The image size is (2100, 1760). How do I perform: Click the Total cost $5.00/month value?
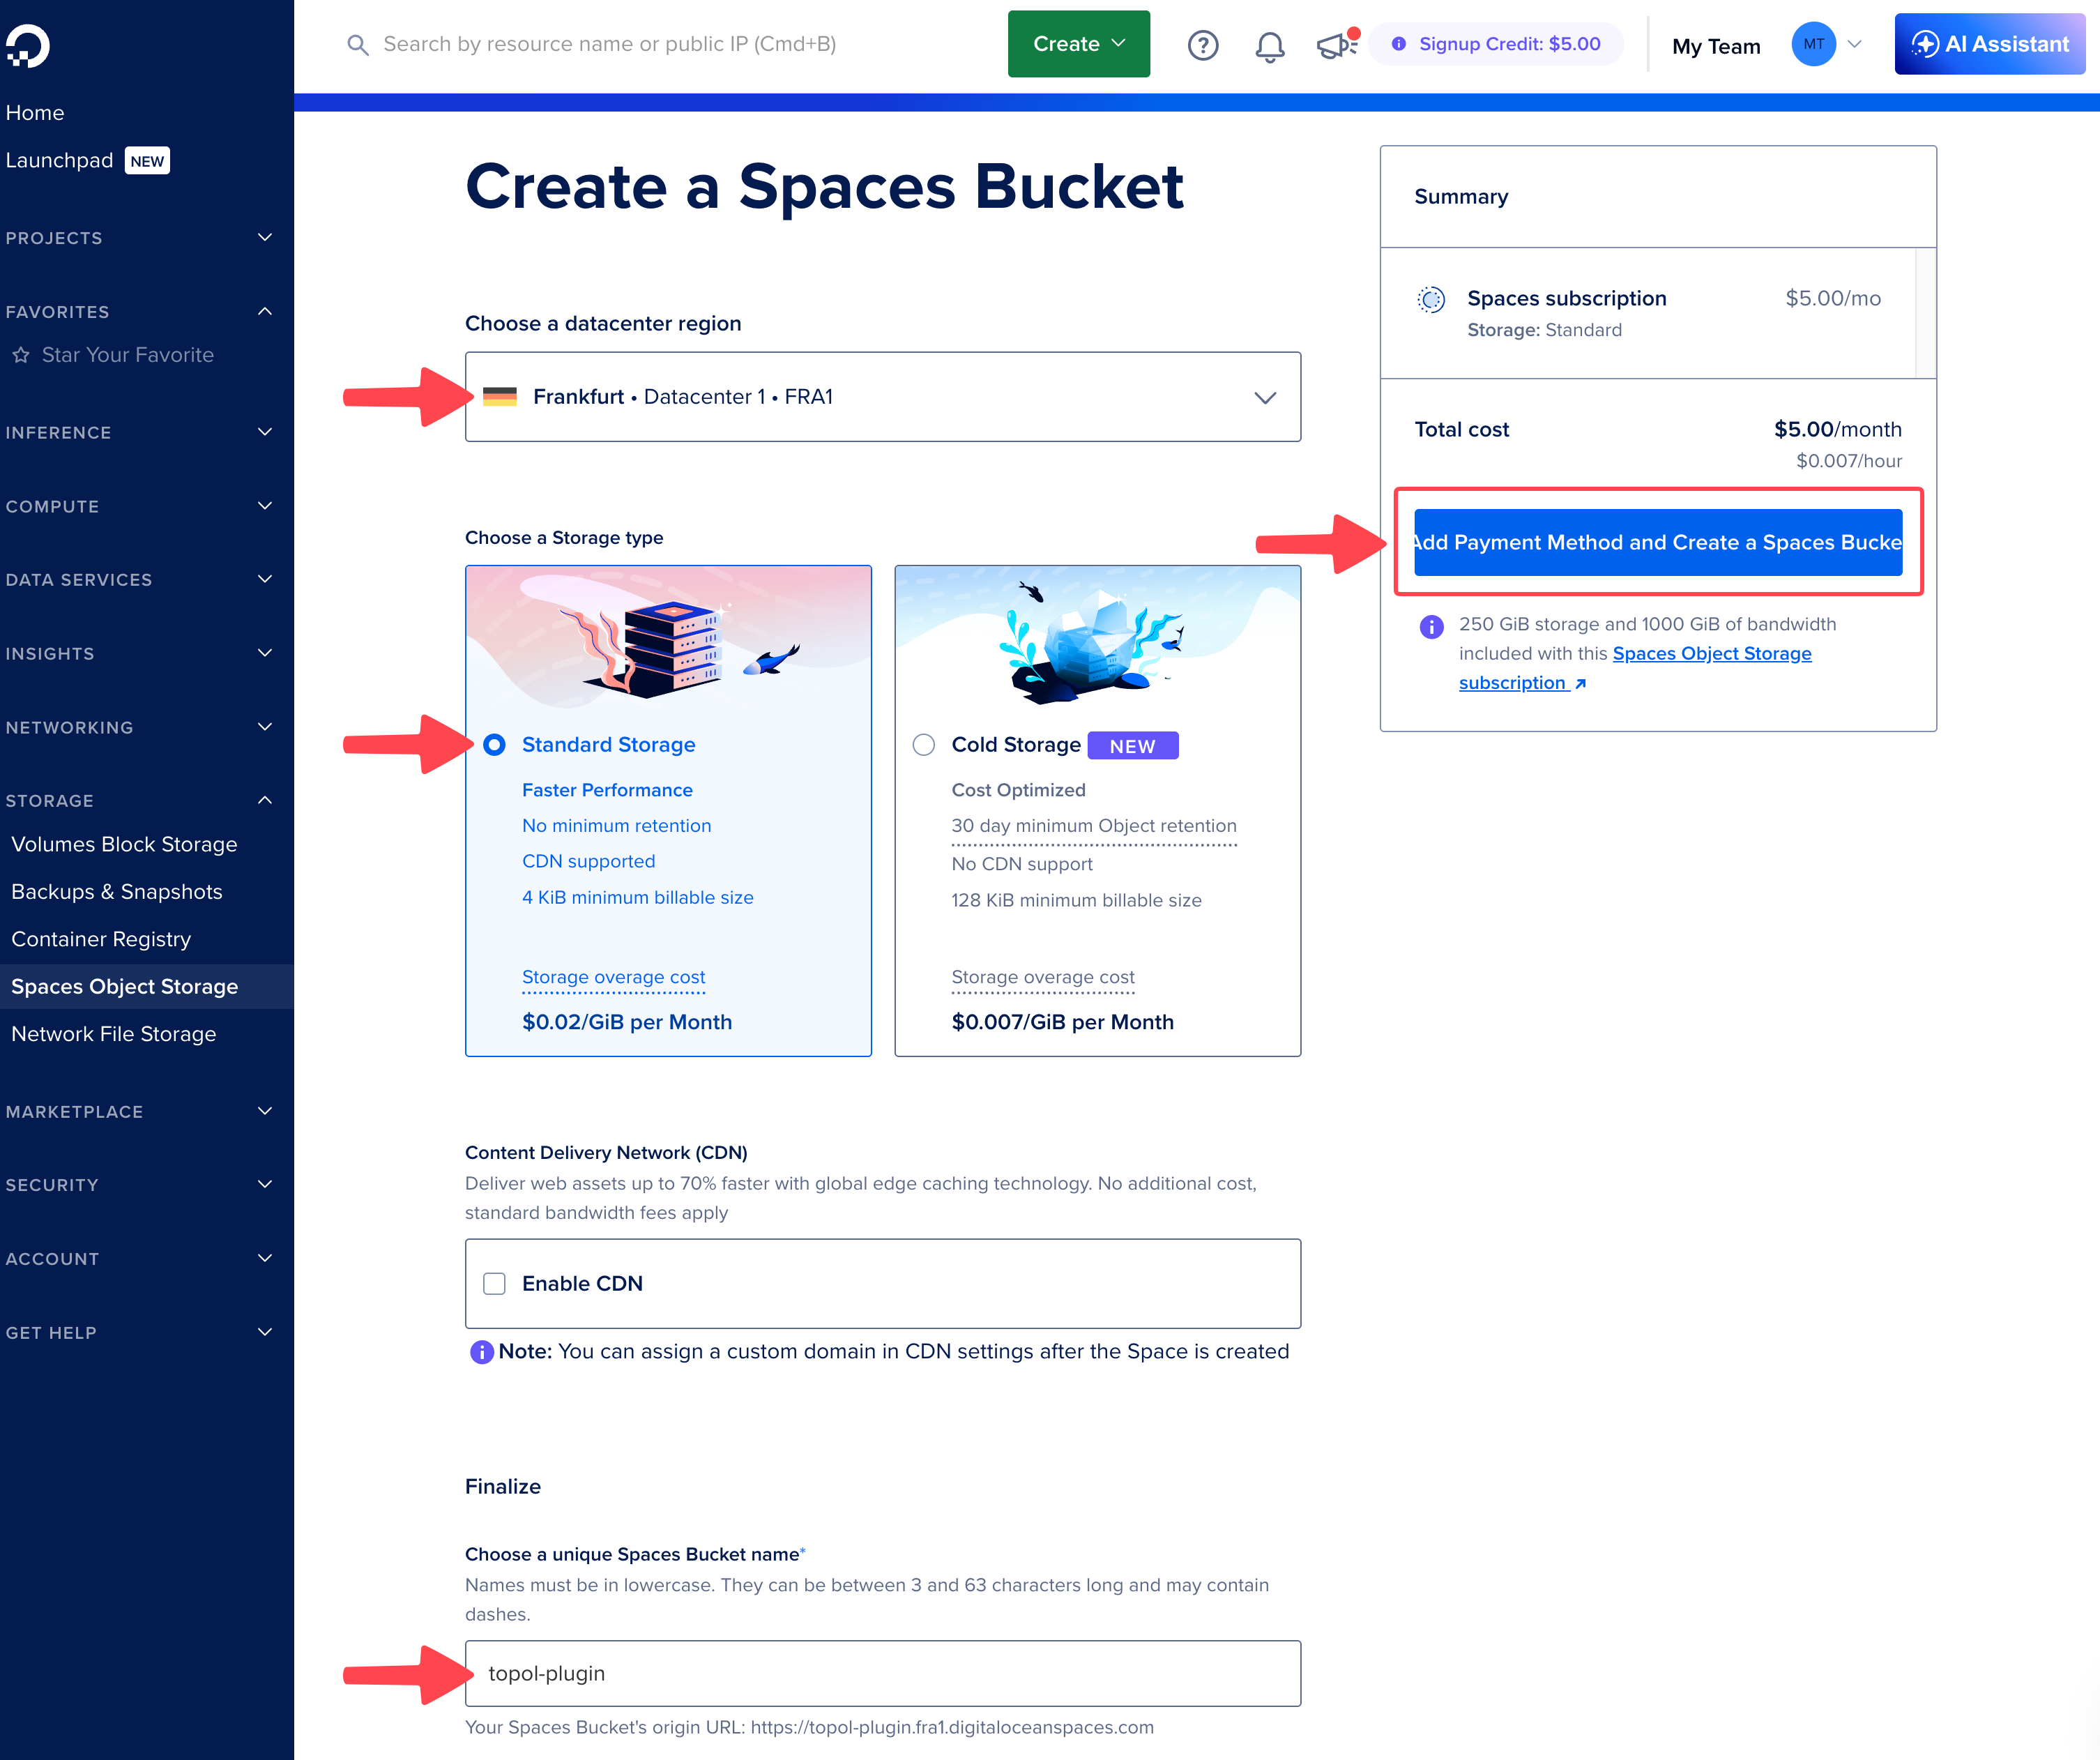1838,430
